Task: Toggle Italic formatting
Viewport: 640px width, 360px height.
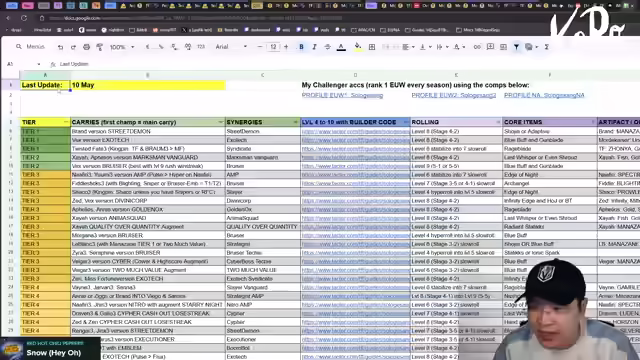Action: pos(314,47)
